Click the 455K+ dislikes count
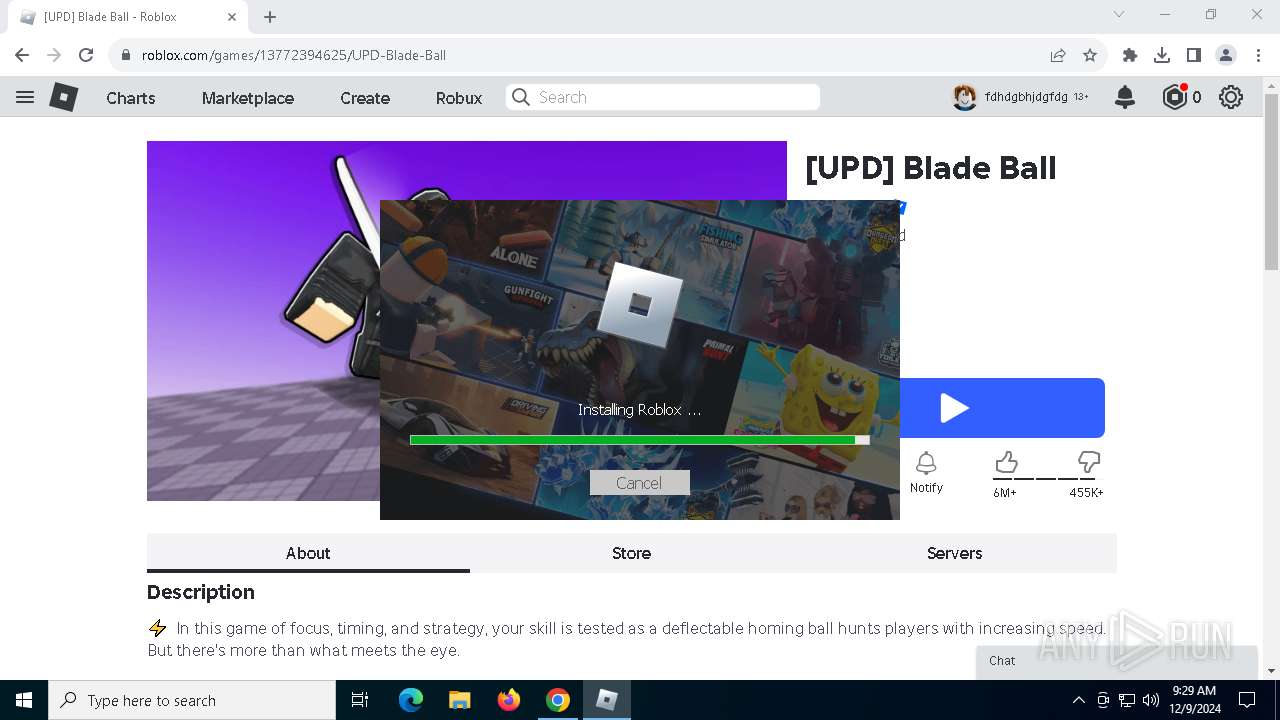The height and width of the screenshot is (720, 1280). (x=1086, y=492)
